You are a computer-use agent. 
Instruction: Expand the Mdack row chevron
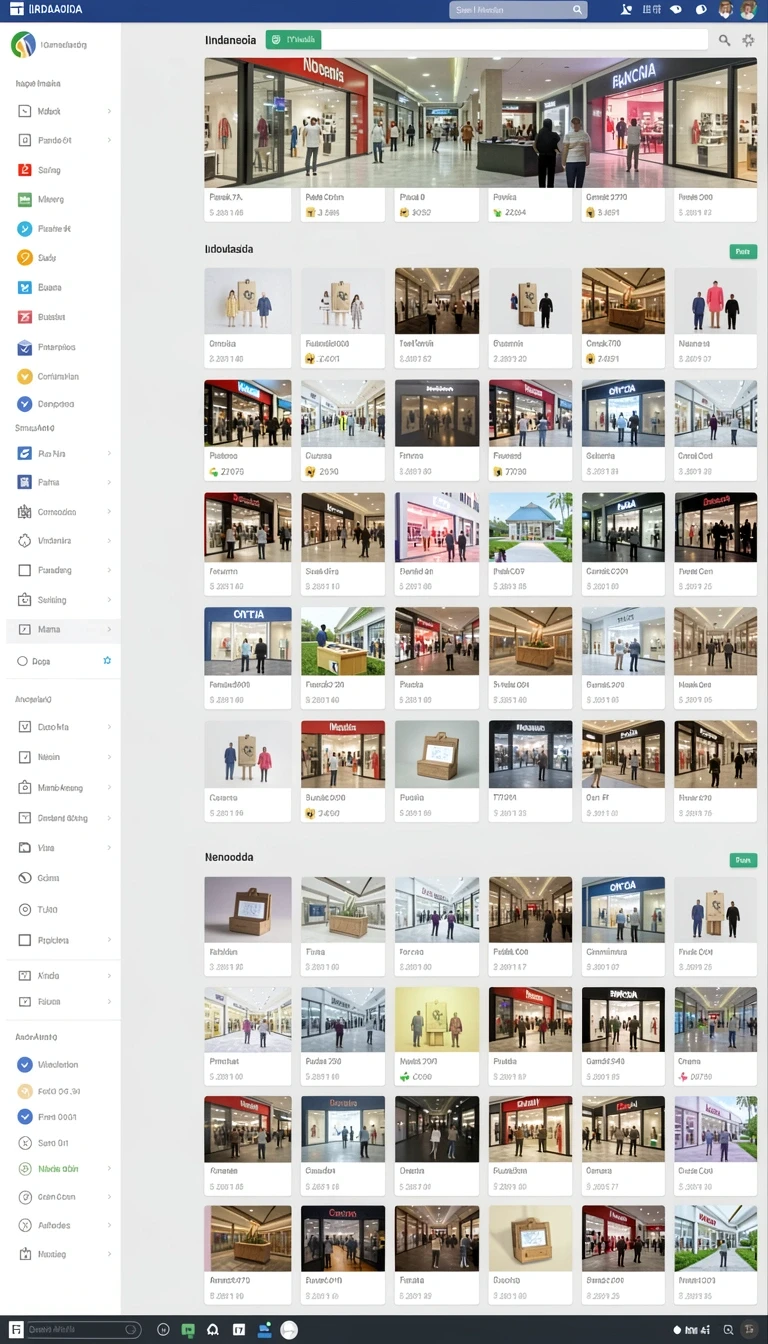pyautogui.click(x=109, y=111)
